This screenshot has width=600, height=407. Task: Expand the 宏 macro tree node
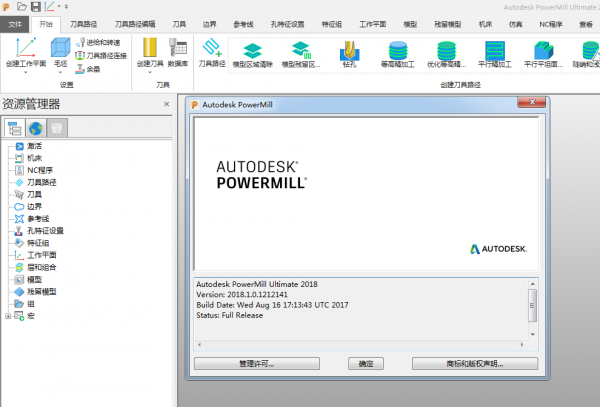tap(9, 316)
